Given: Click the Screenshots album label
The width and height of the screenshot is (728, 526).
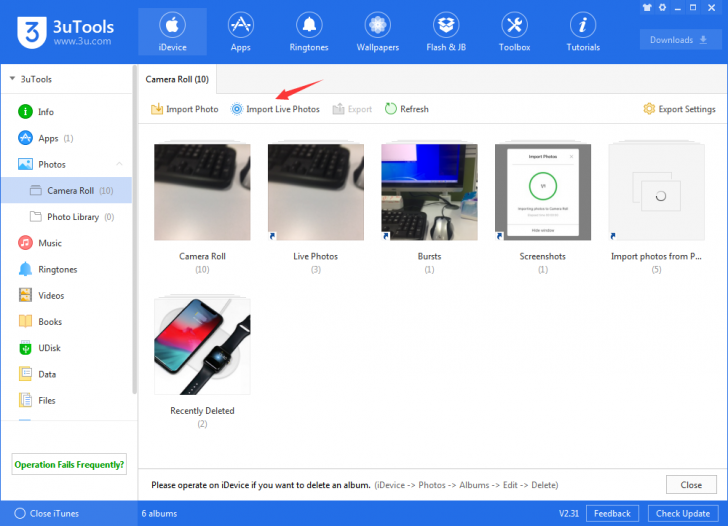Looking at the screenshot, I should (x=543, y=256).
